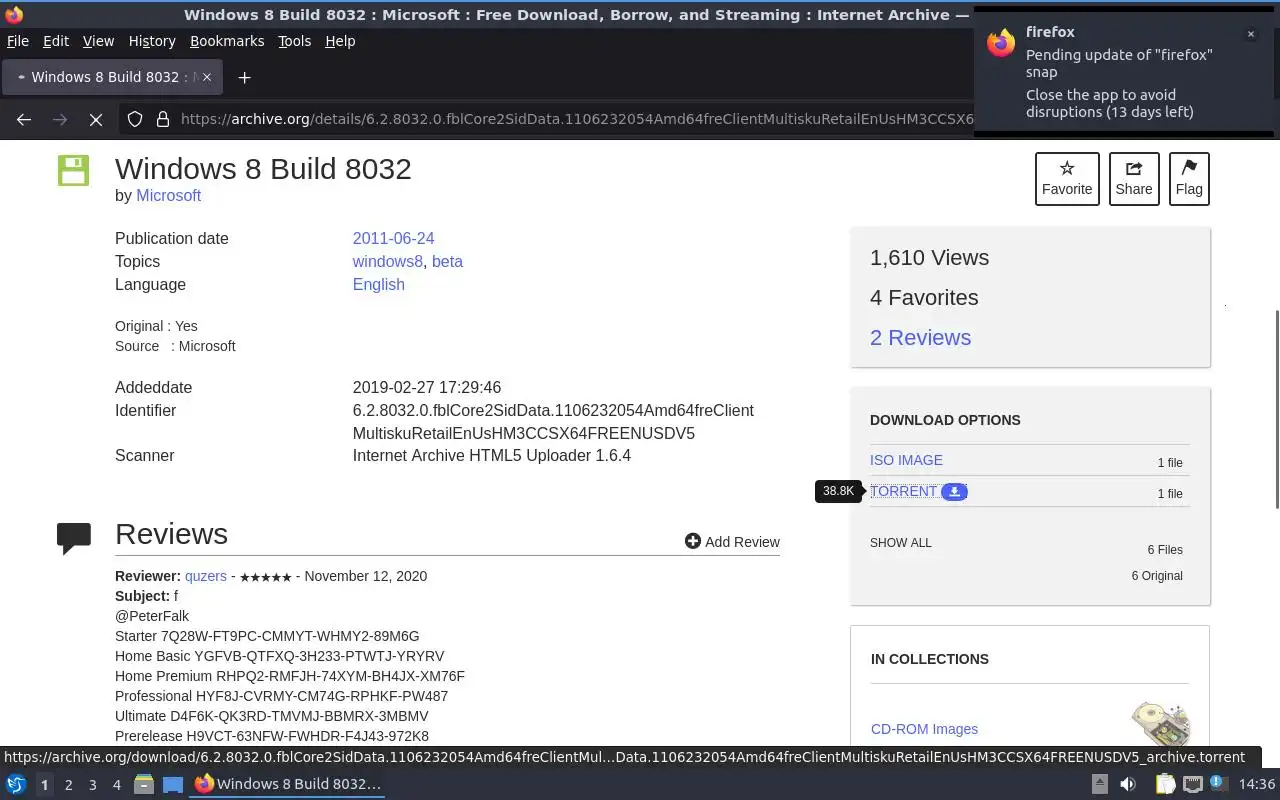
Task: Open the Tools menu
Action: click(x=294, y=41)
